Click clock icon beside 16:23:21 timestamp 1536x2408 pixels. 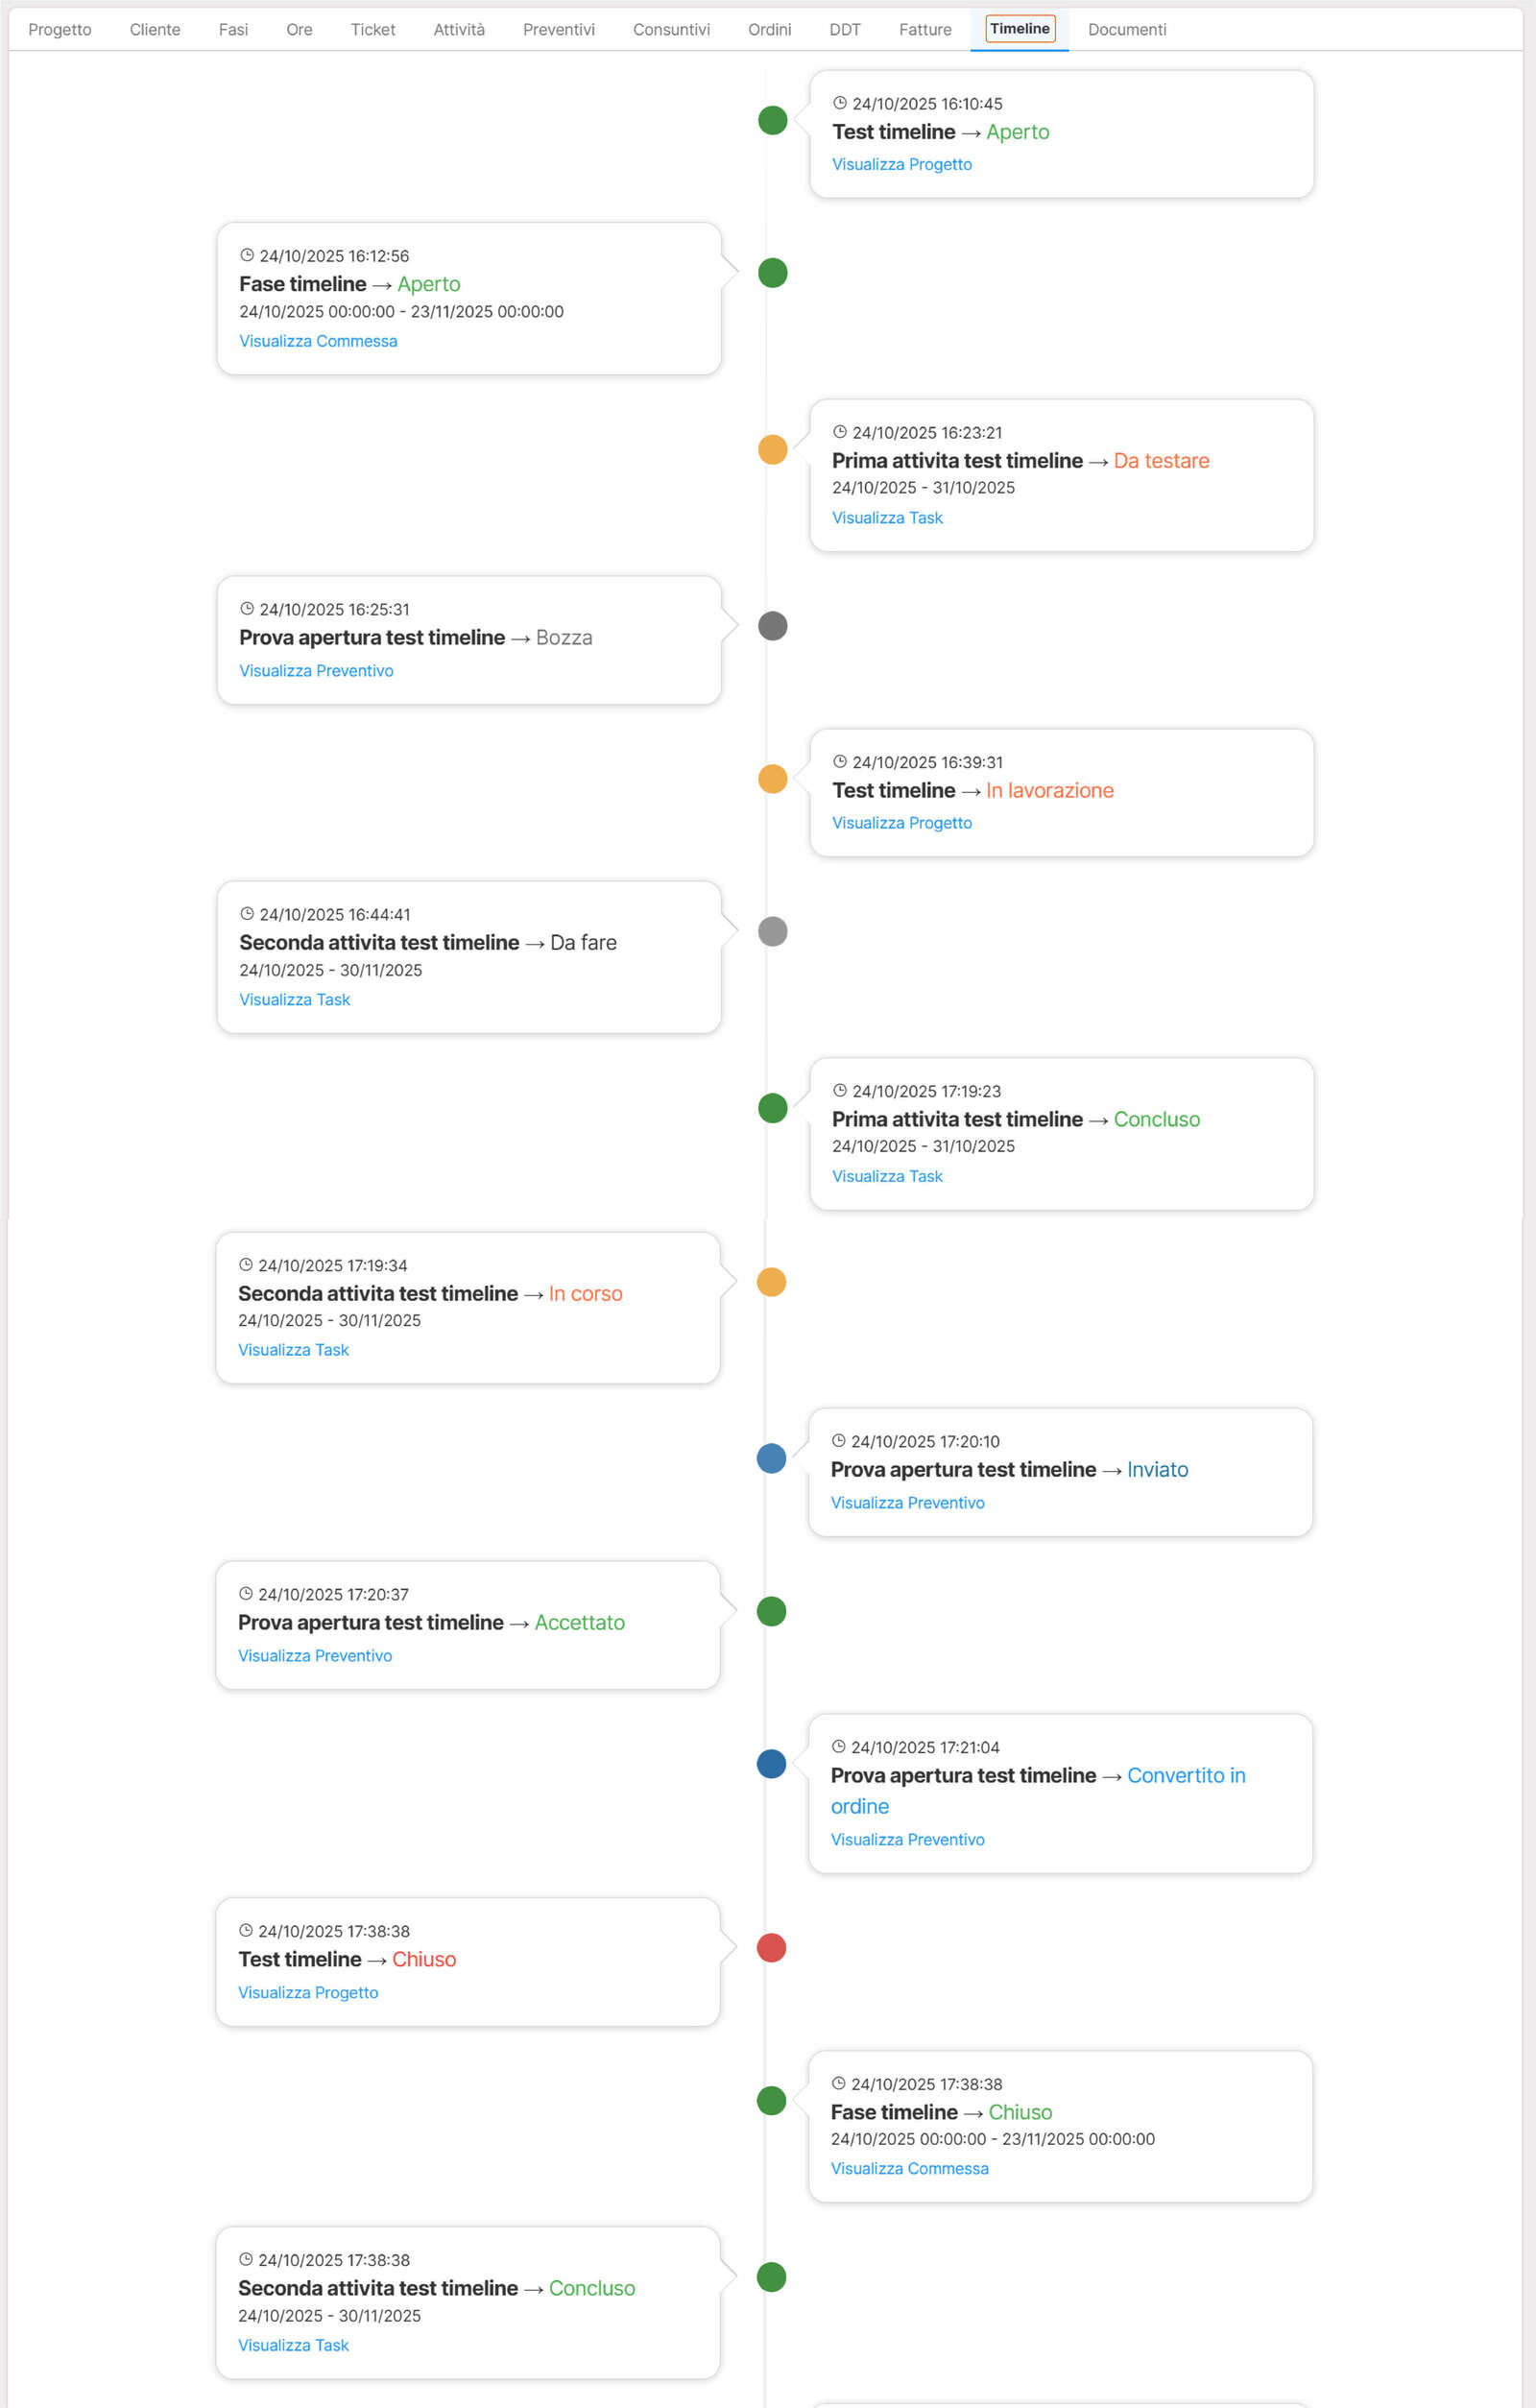coord(840,432)
